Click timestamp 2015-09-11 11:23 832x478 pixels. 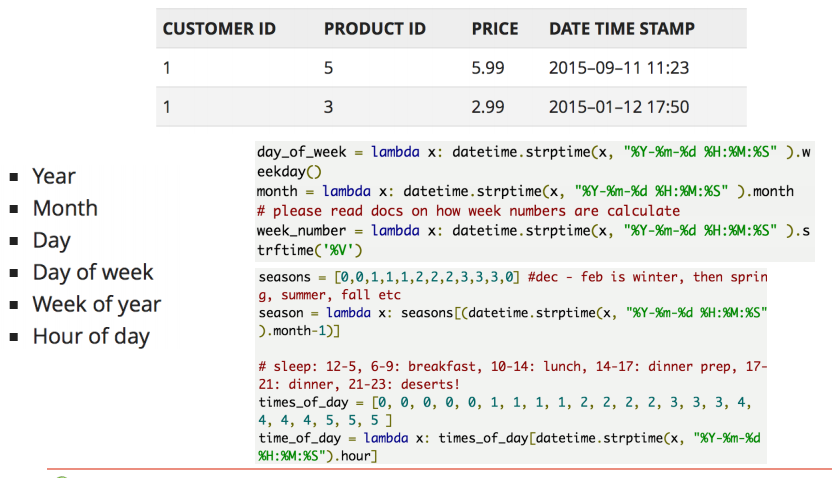coord(619,68)
